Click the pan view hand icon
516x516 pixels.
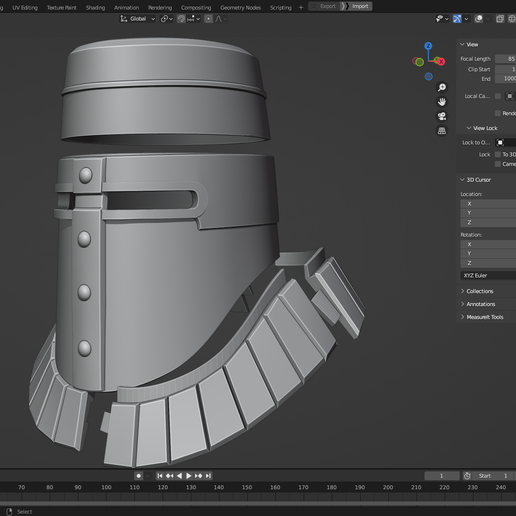442,102
